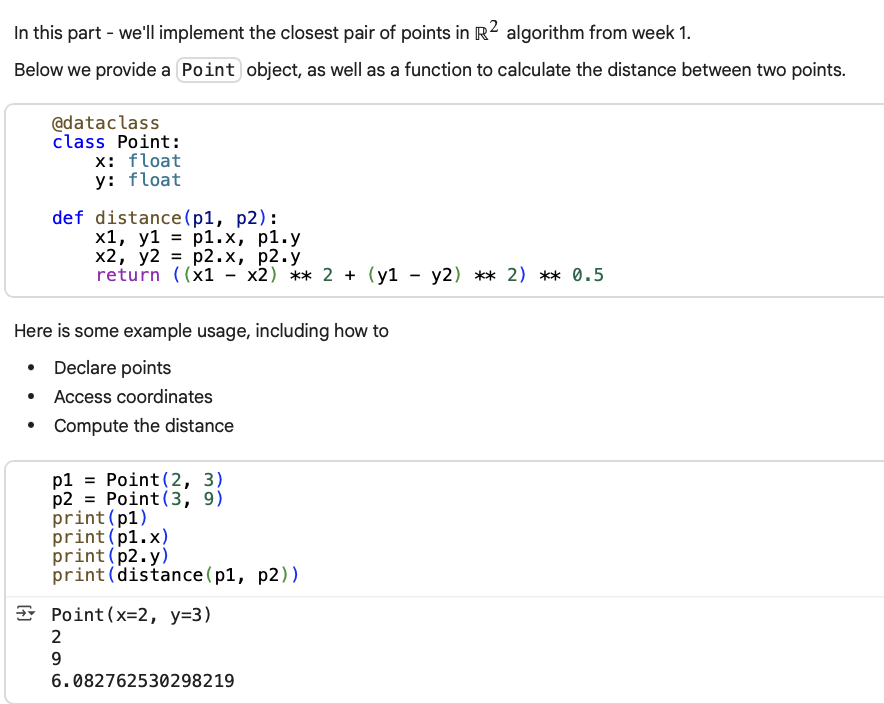
Task: Click the 'def distance(p1, p2):' line
Action: (x=165, y=218)
